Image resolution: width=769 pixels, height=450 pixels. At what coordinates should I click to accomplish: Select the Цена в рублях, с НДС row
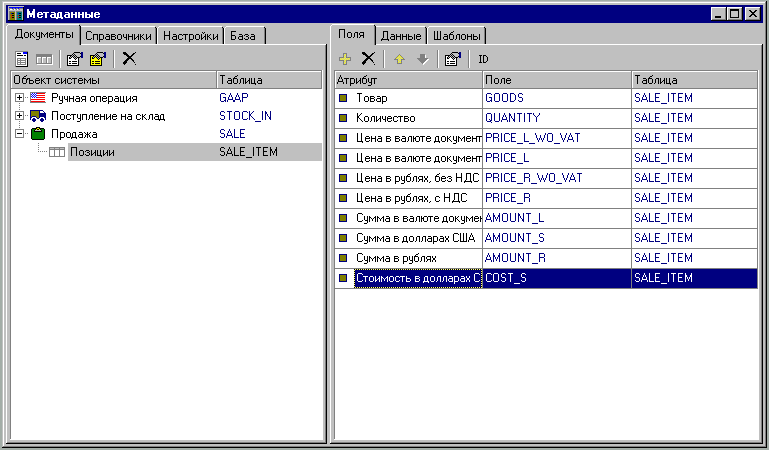[546, 198]
